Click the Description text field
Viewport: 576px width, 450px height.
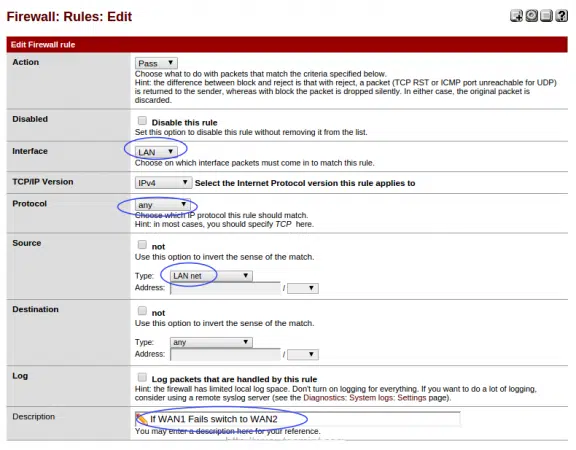tap(297, 419)
